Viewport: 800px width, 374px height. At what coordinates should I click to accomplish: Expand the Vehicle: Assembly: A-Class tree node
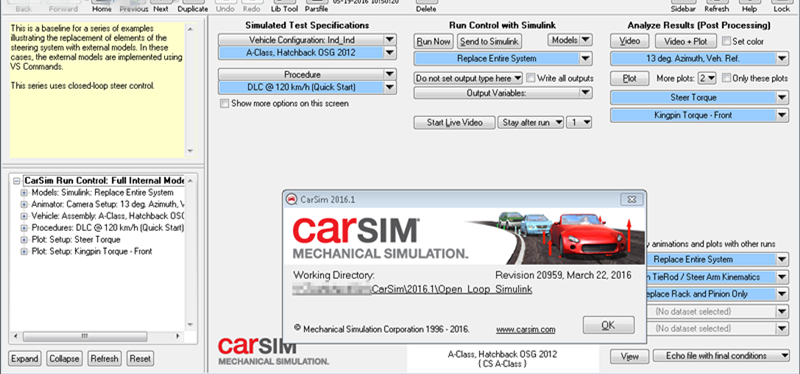pos(24,216)
